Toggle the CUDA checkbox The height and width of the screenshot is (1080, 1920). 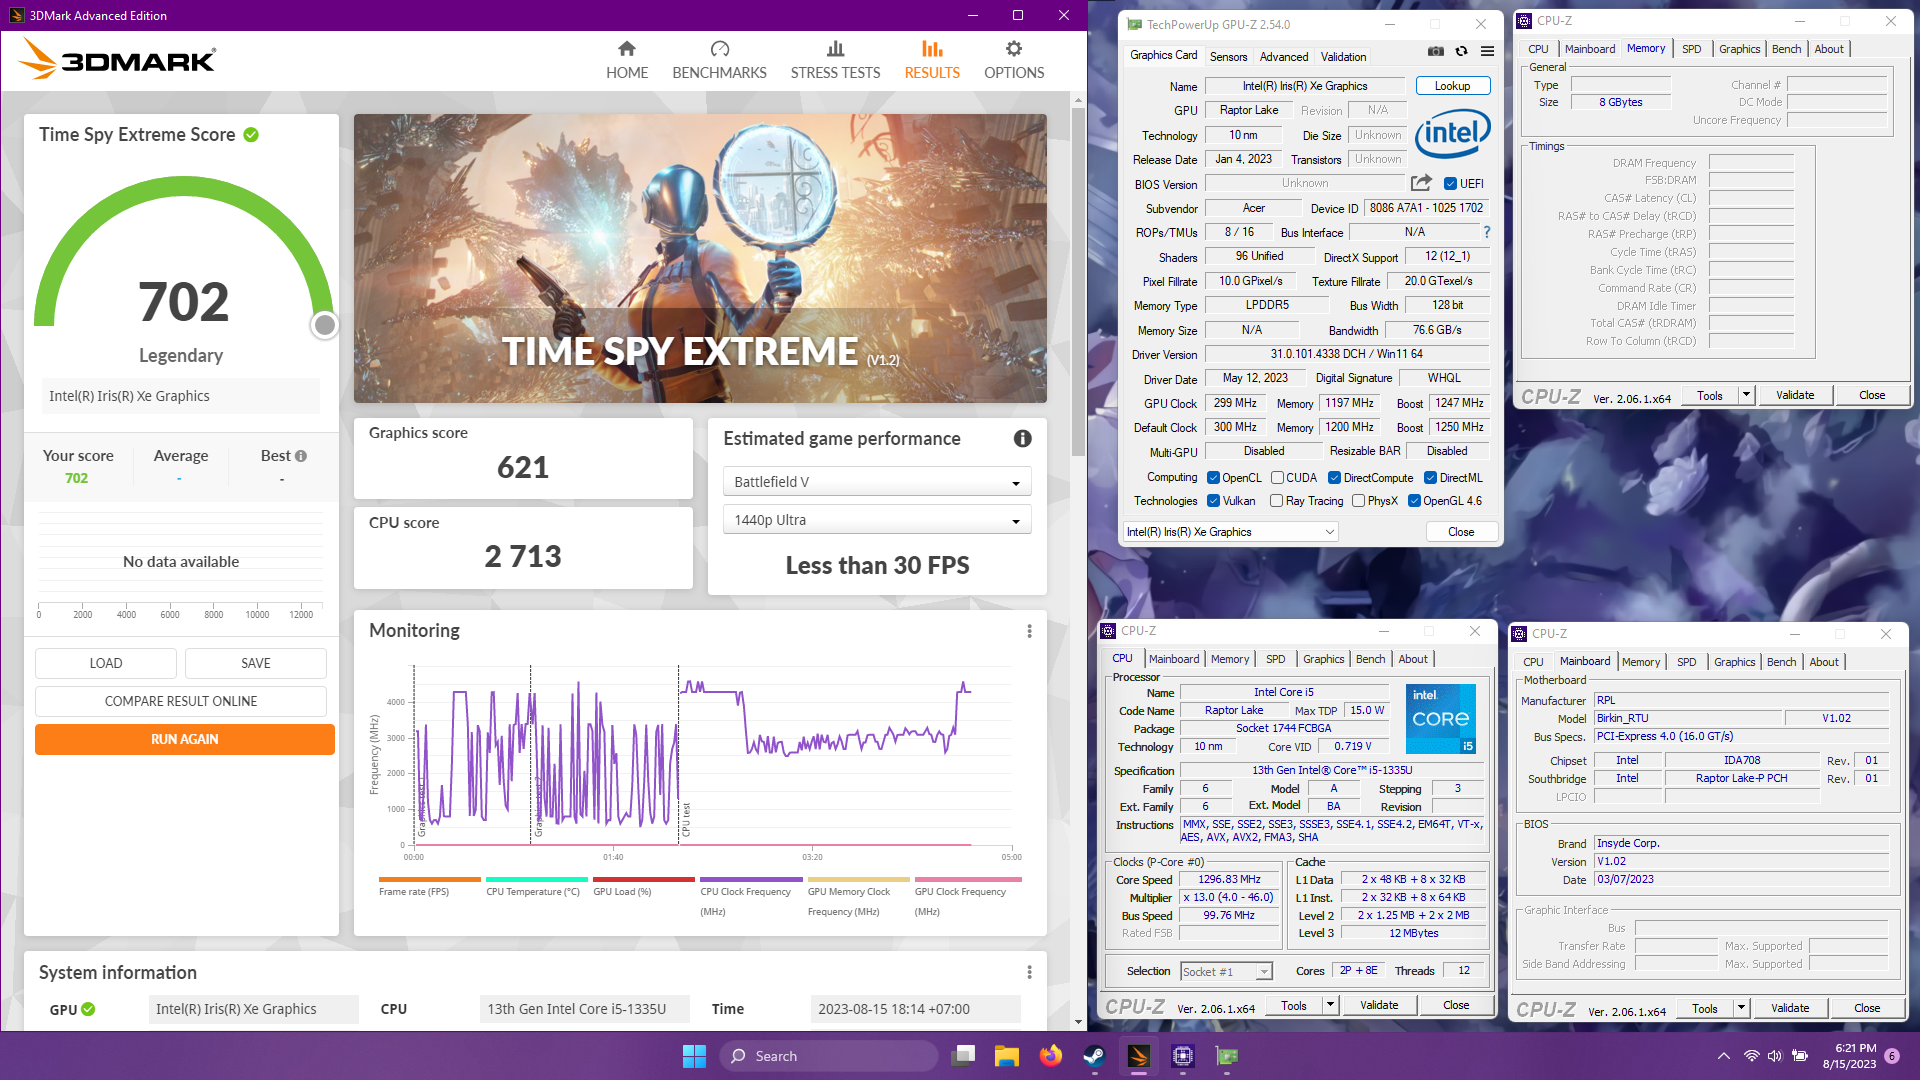1277,478
